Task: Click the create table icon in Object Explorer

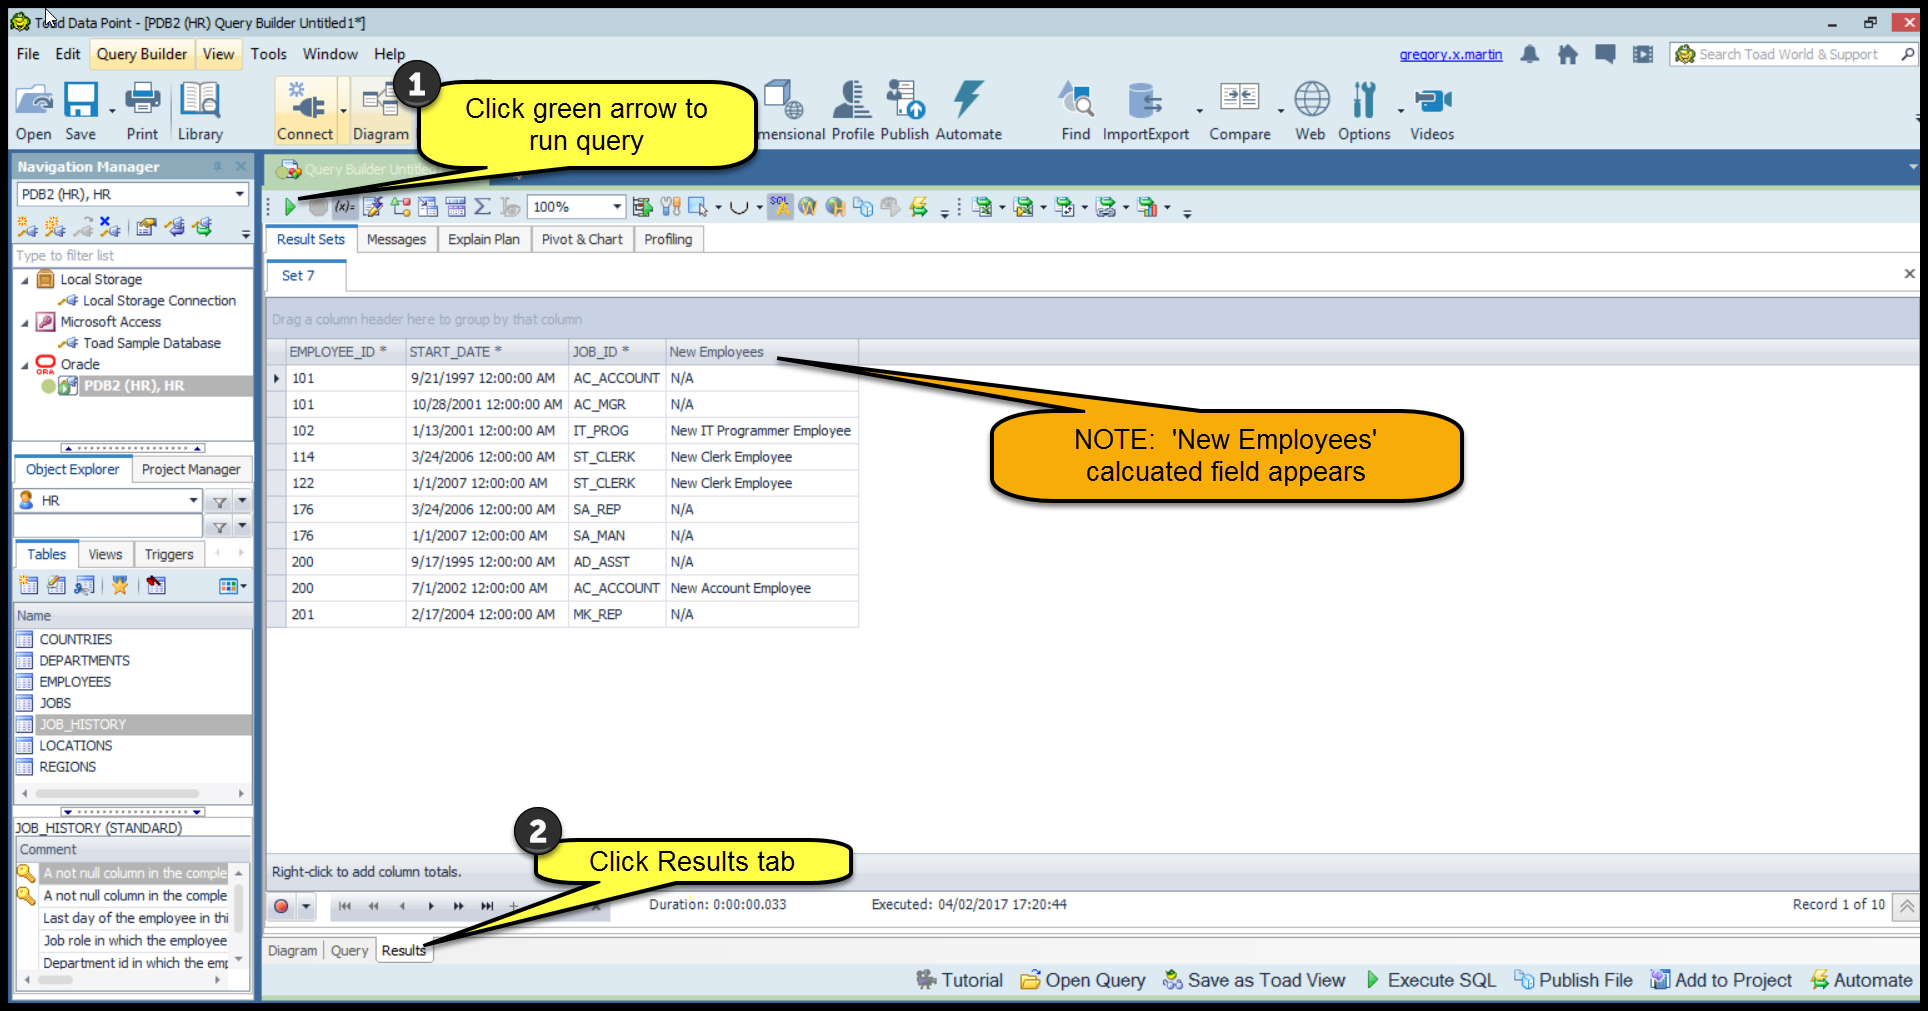Action: click(29, 585)
